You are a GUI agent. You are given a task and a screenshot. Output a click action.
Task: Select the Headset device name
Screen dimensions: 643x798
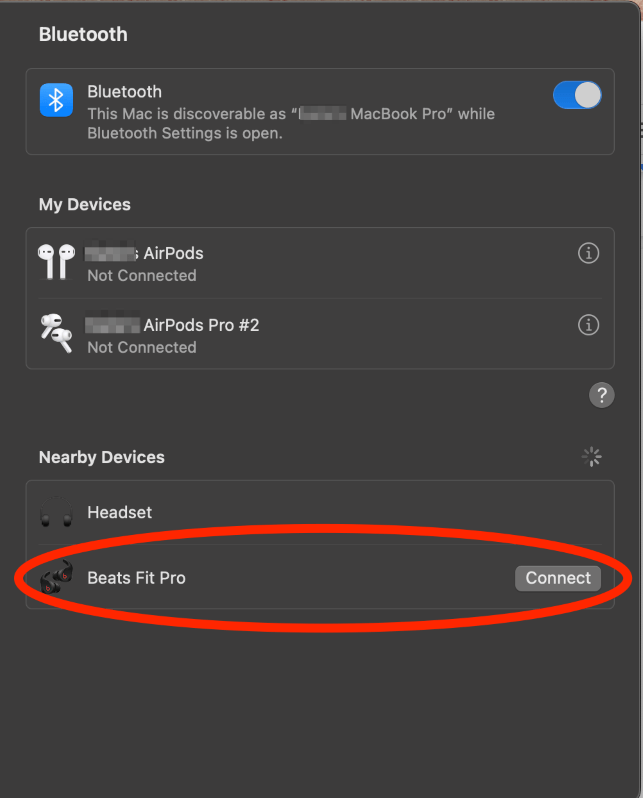[120, 512]
